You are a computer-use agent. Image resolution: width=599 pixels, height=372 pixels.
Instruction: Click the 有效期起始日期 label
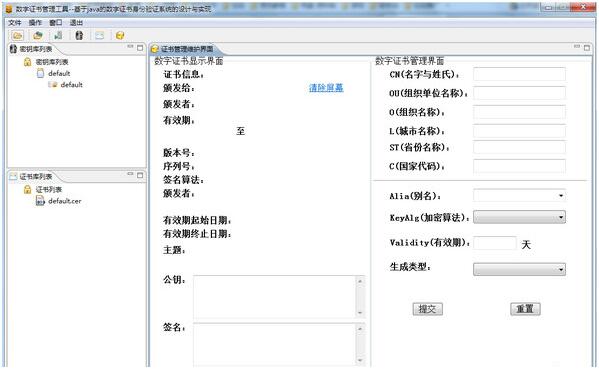(x=198, y=220)
